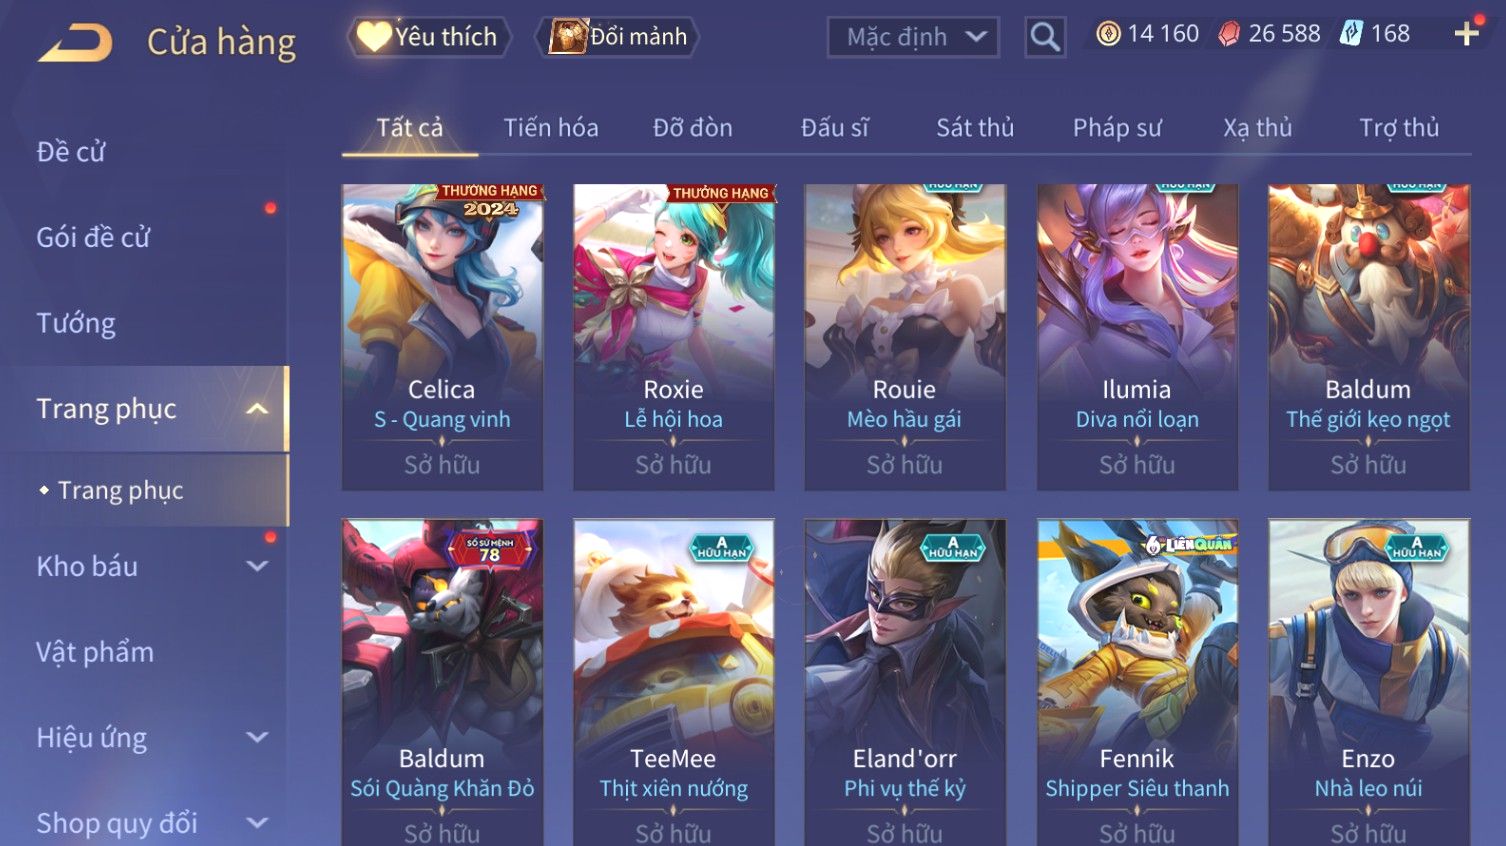Select Celica S - Quang vinh skin card
1506x846 pixels.
pos(442,337)
